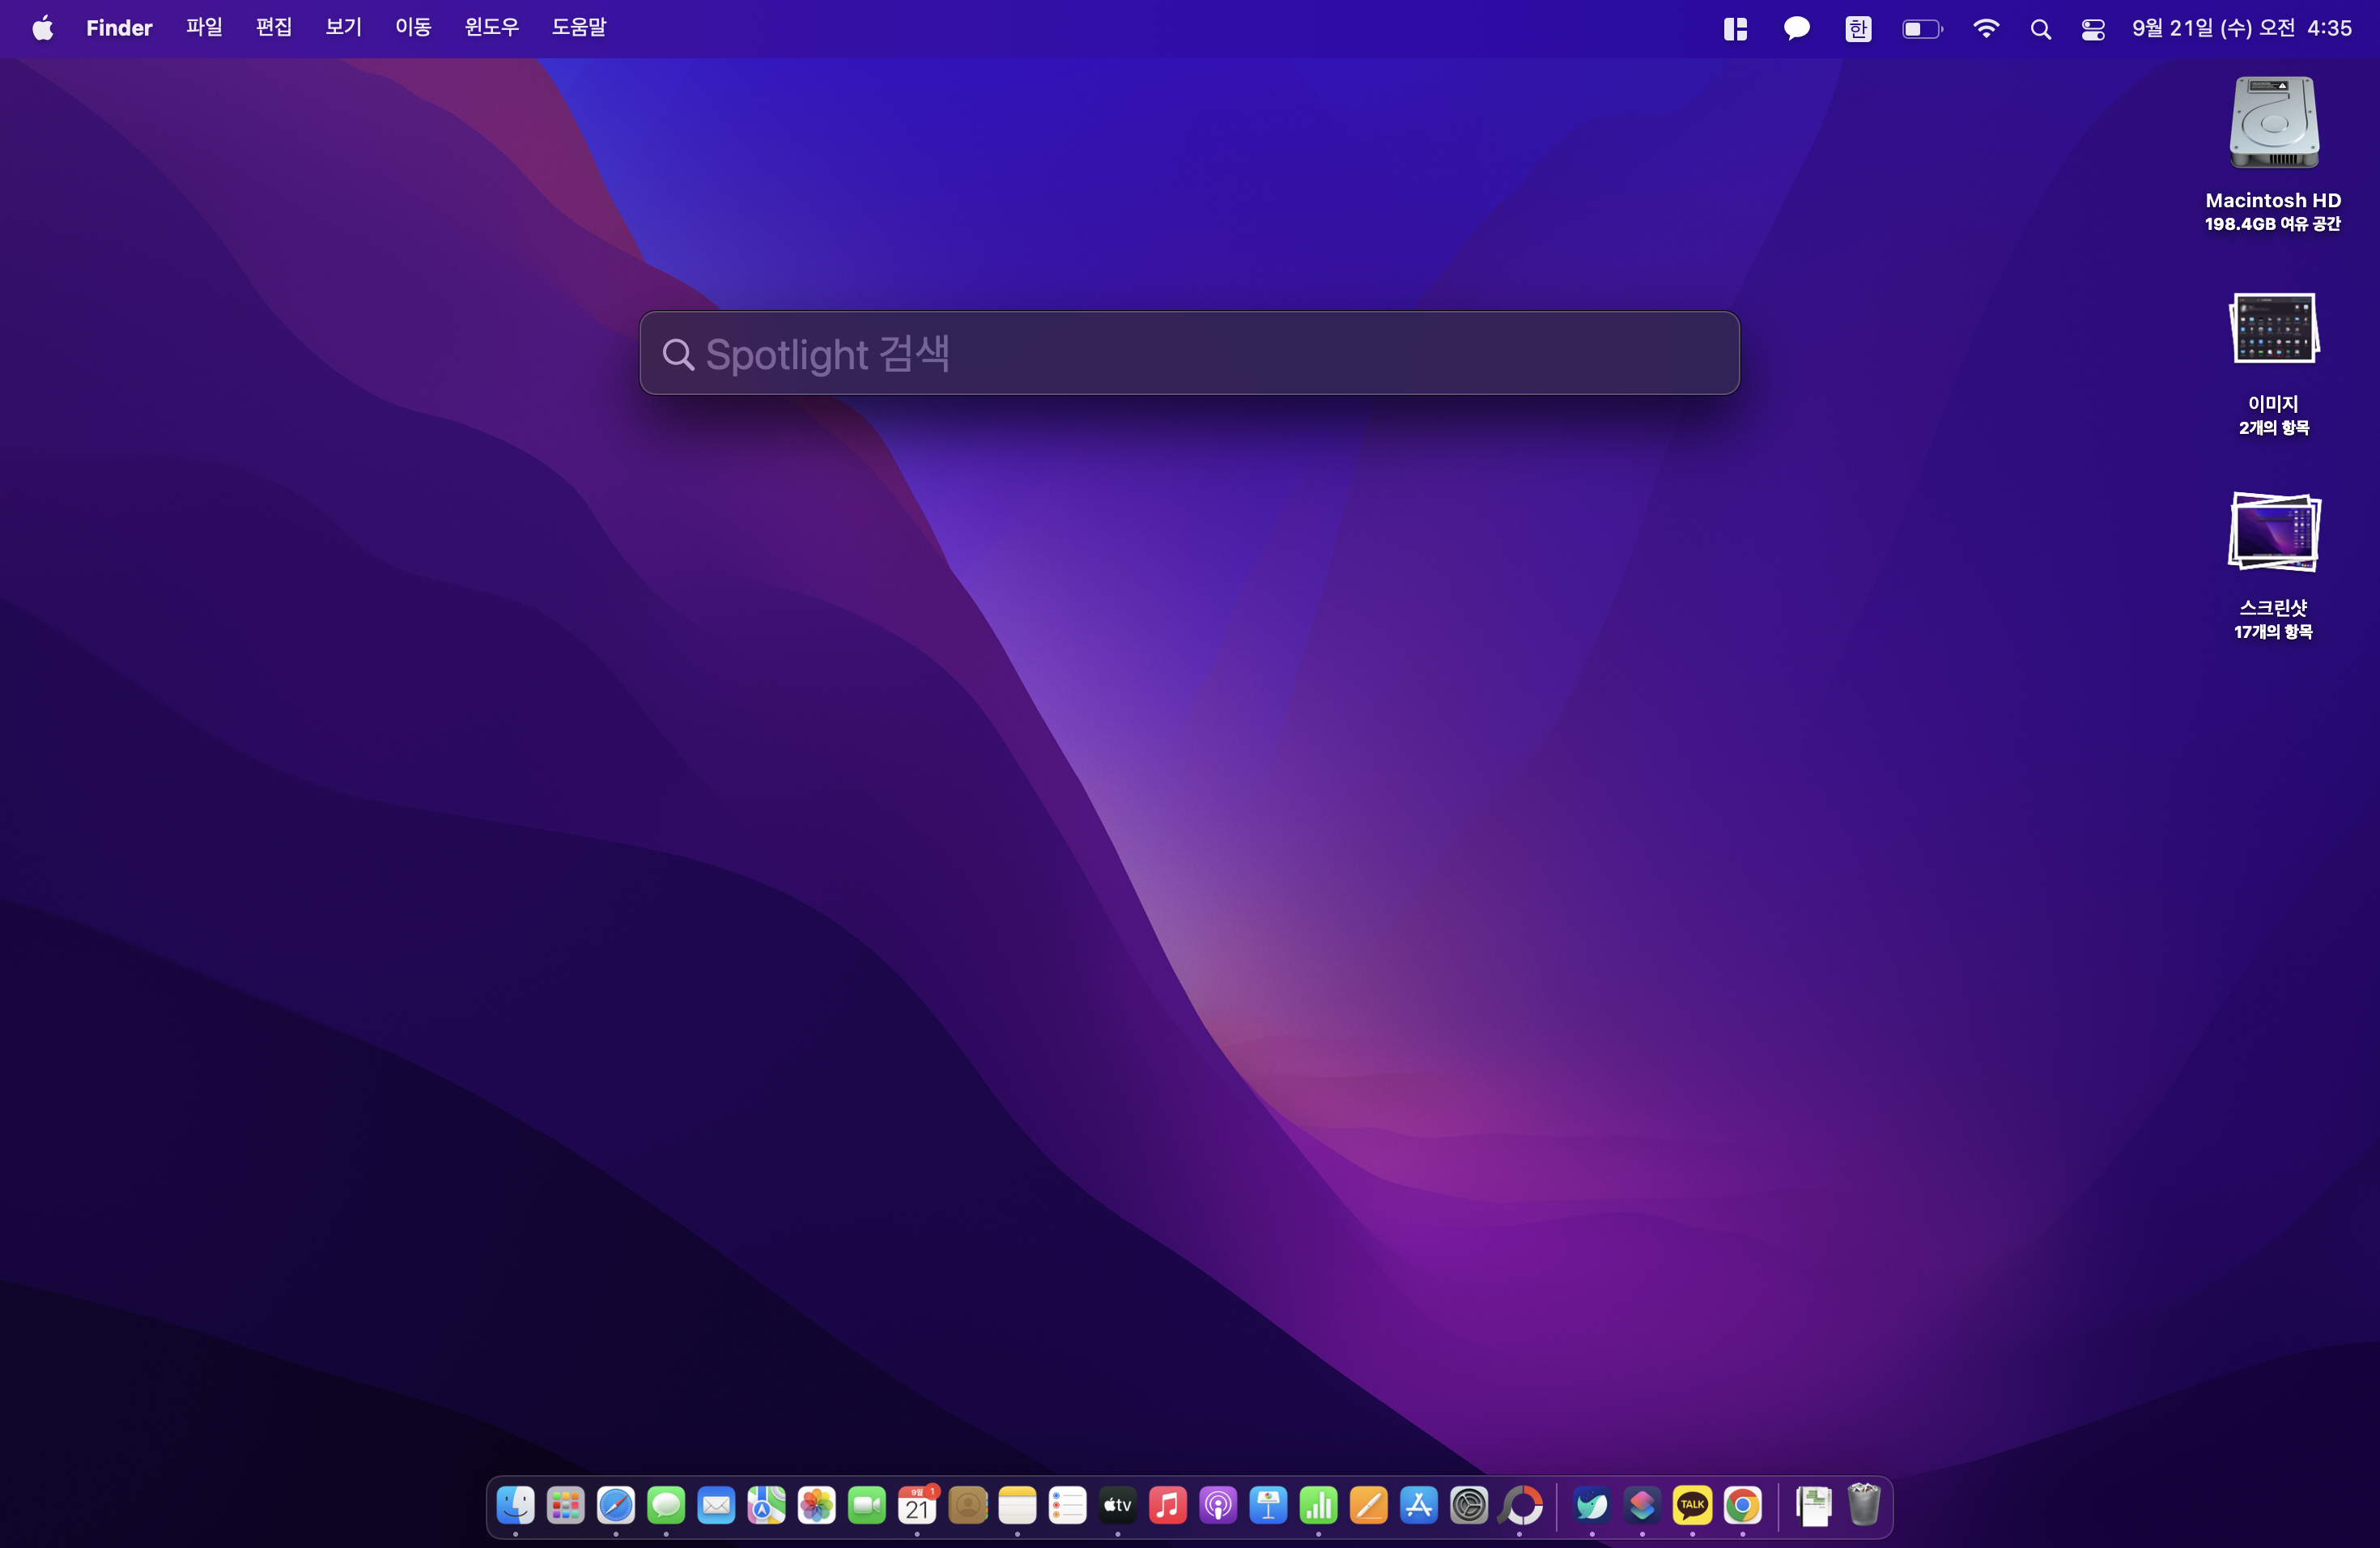Open the Trash in the Dock

[x=1863, y=1505]
